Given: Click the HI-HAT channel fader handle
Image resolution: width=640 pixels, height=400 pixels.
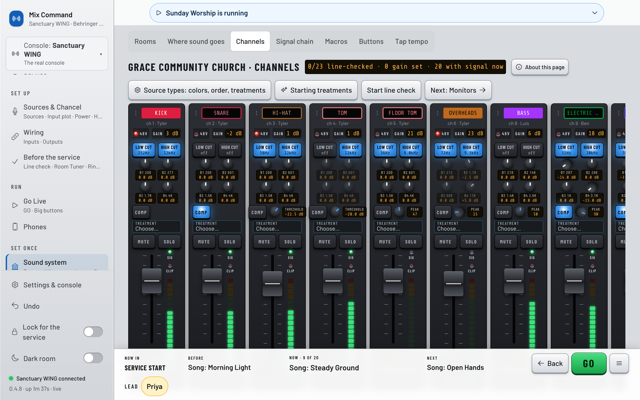Looking at the screenshot, I should (x=272, y=284).
